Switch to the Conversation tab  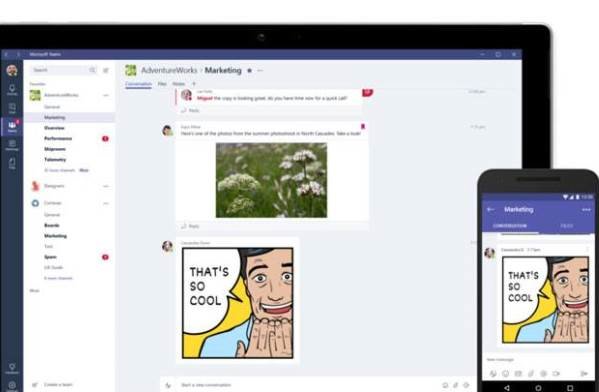click(x=138, y=84)
